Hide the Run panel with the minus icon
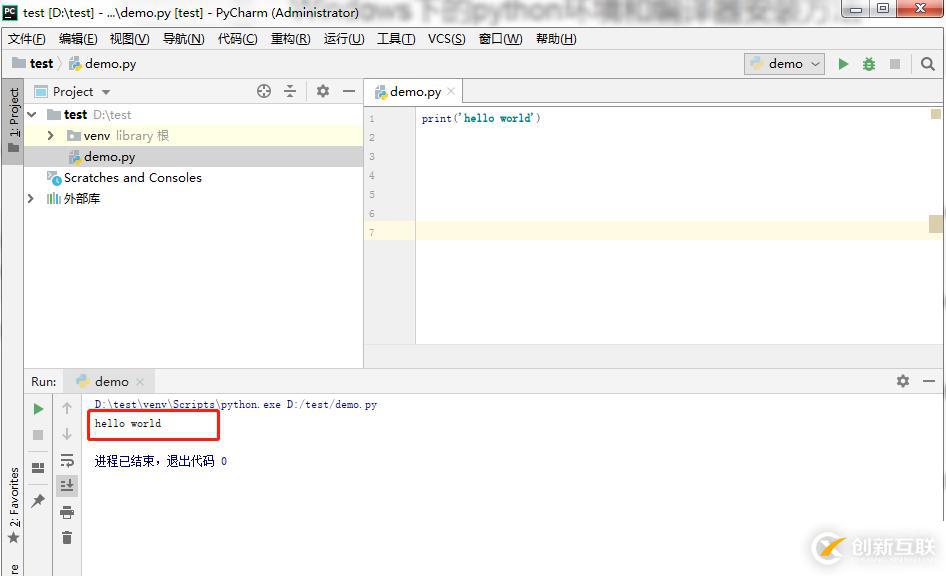 tap(929, 381)
